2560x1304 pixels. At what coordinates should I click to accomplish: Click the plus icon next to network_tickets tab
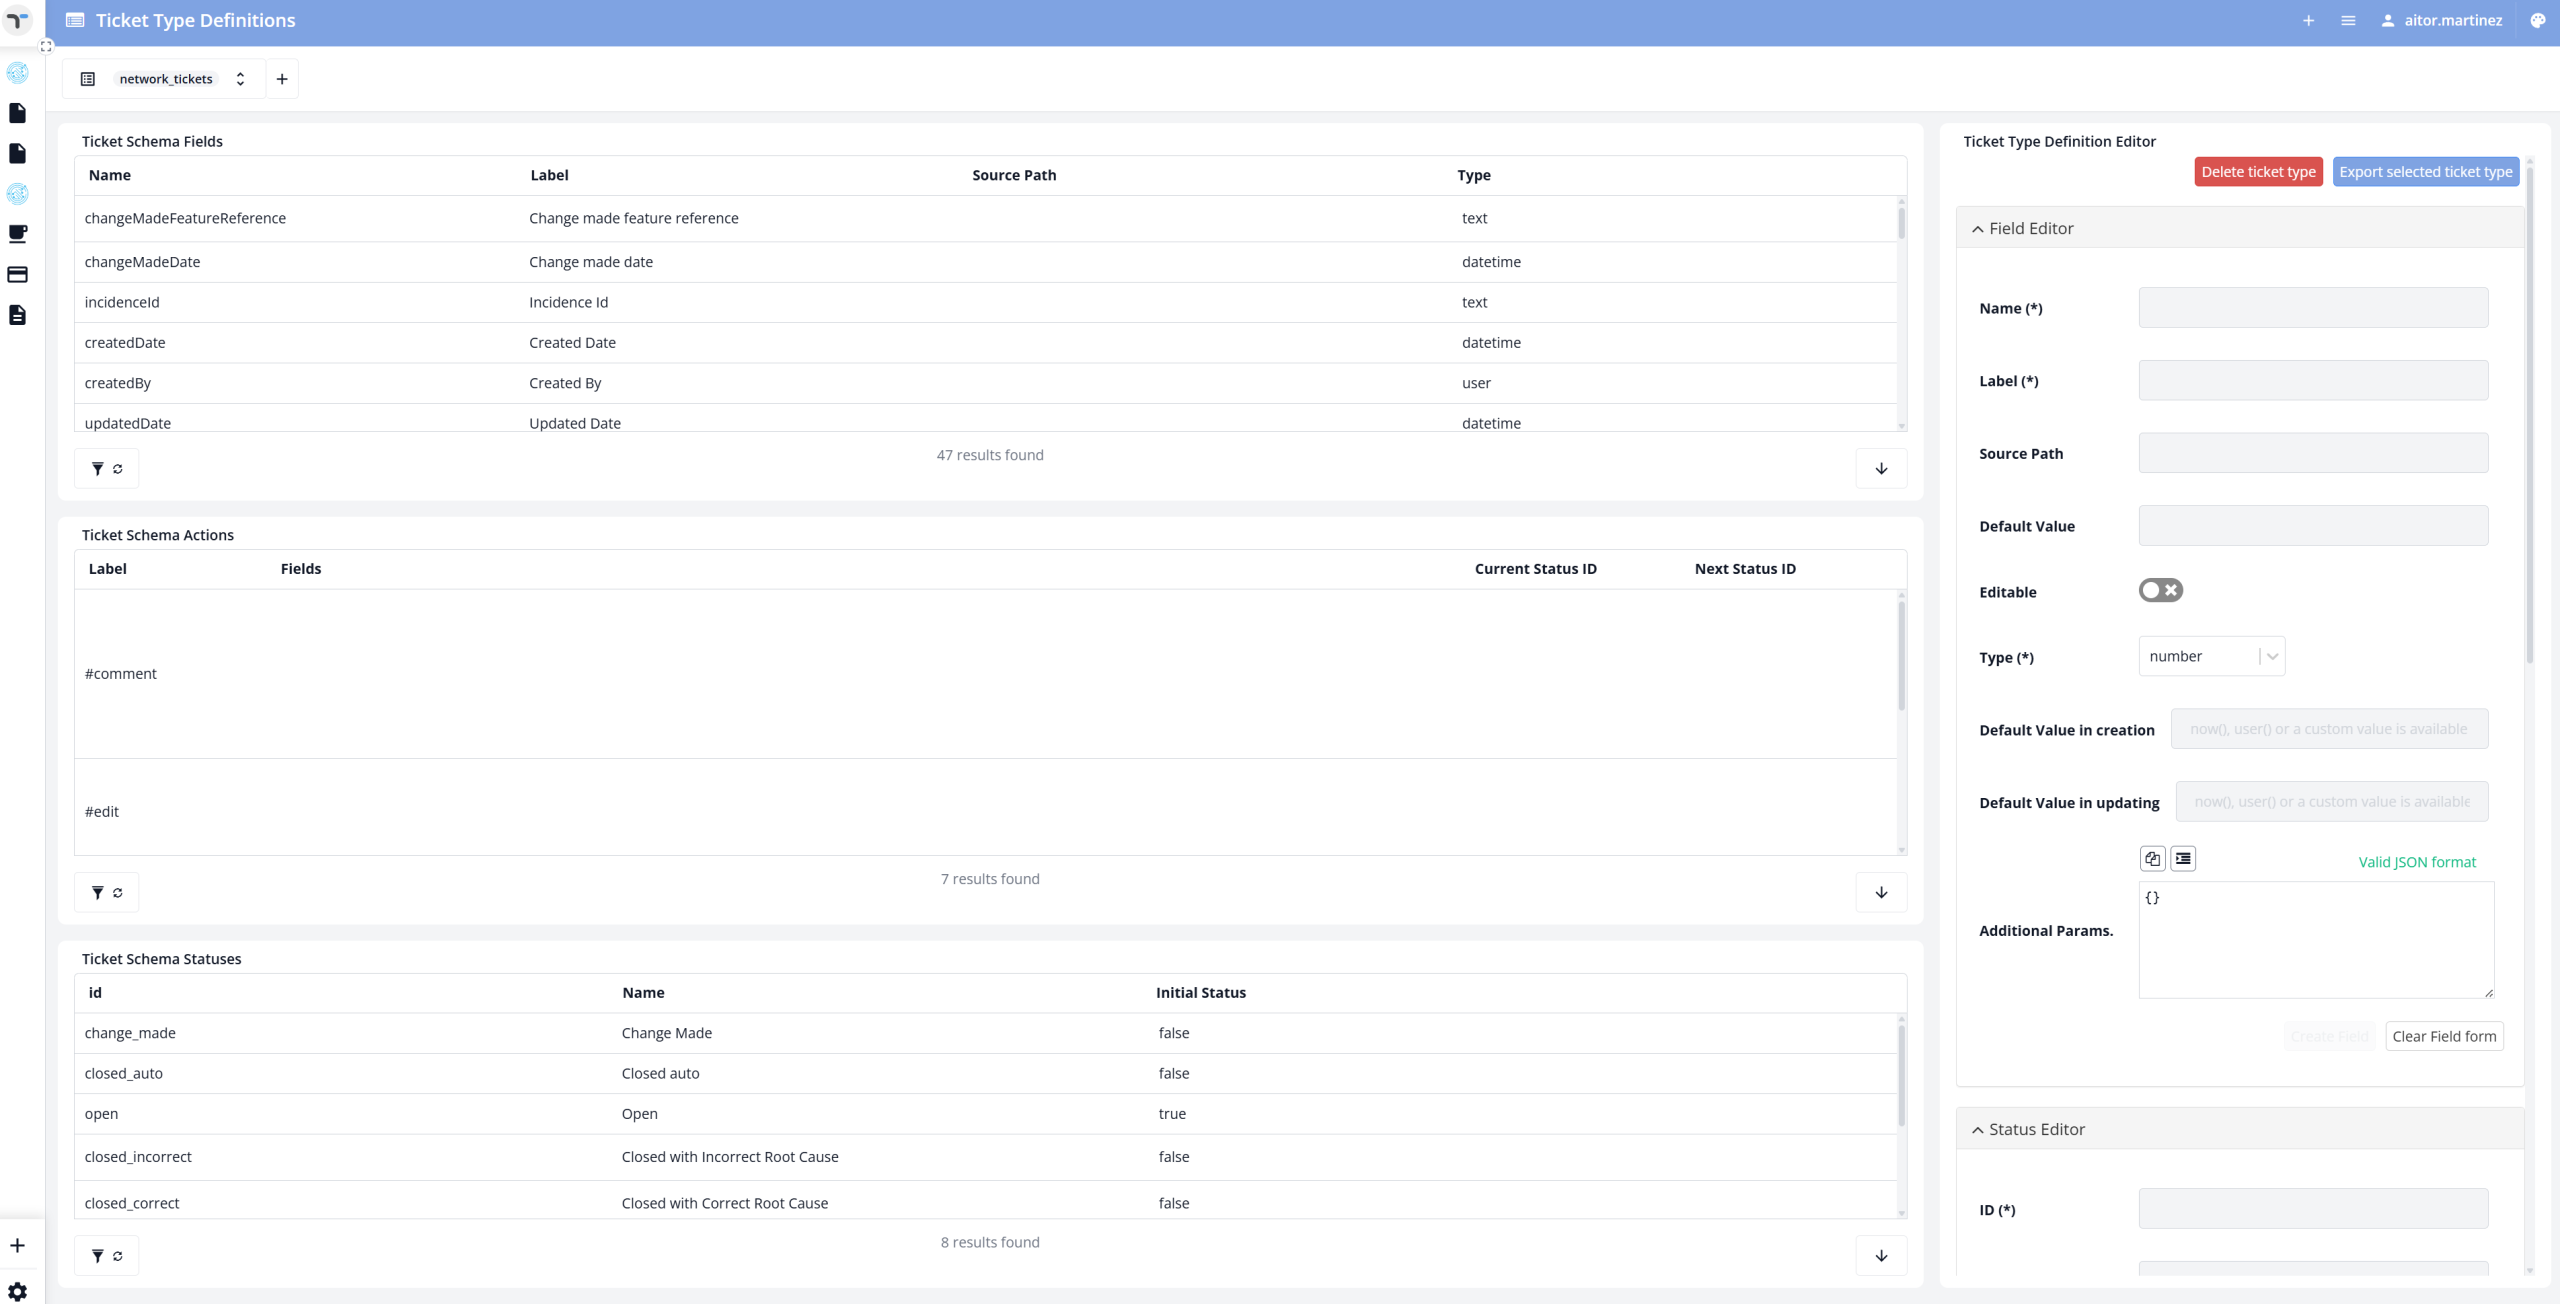coord(282,79)
